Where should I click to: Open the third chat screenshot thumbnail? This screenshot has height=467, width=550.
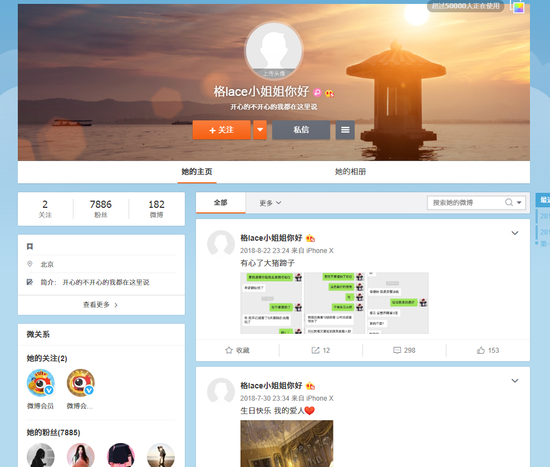(398, 303)
